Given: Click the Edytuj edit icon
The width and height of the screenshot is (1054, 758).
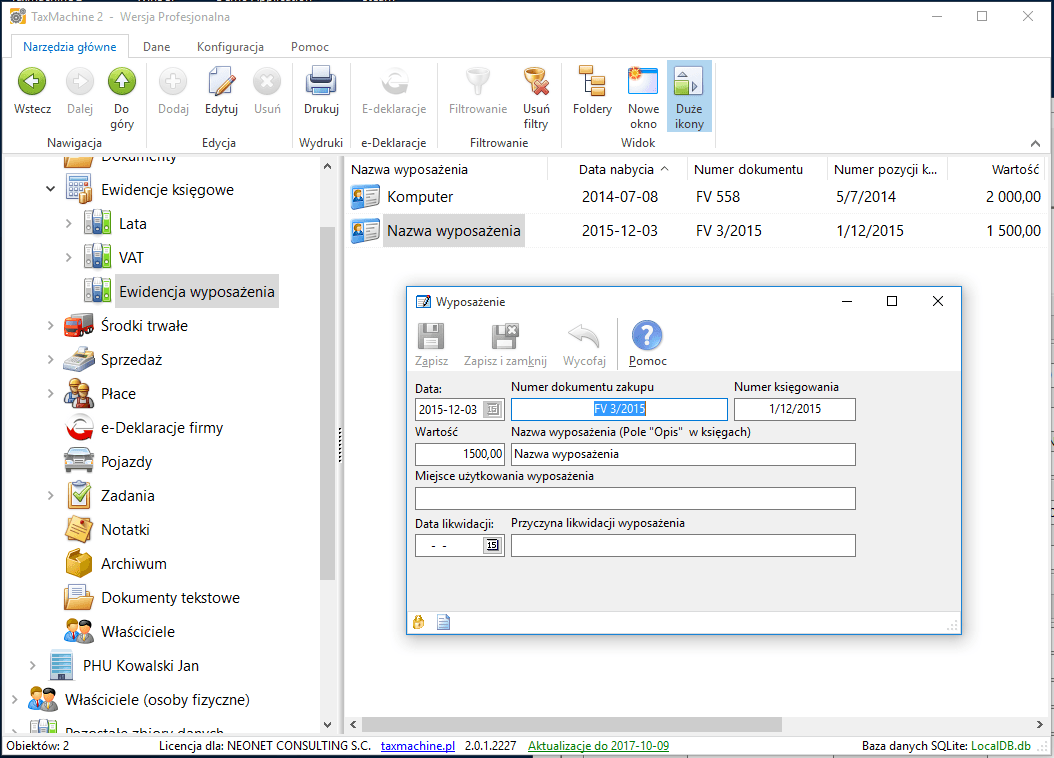Looking at the screenshot, I should click(x=221, y=82).
